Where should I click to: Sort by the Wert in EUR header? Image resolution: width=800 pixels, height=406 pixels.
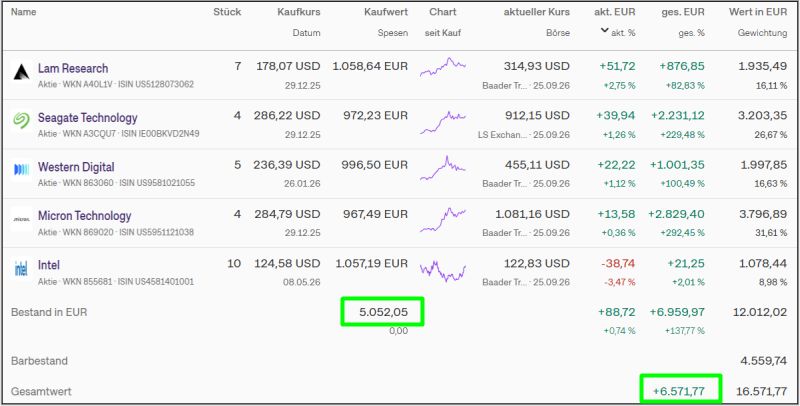(x=758, y=12)
